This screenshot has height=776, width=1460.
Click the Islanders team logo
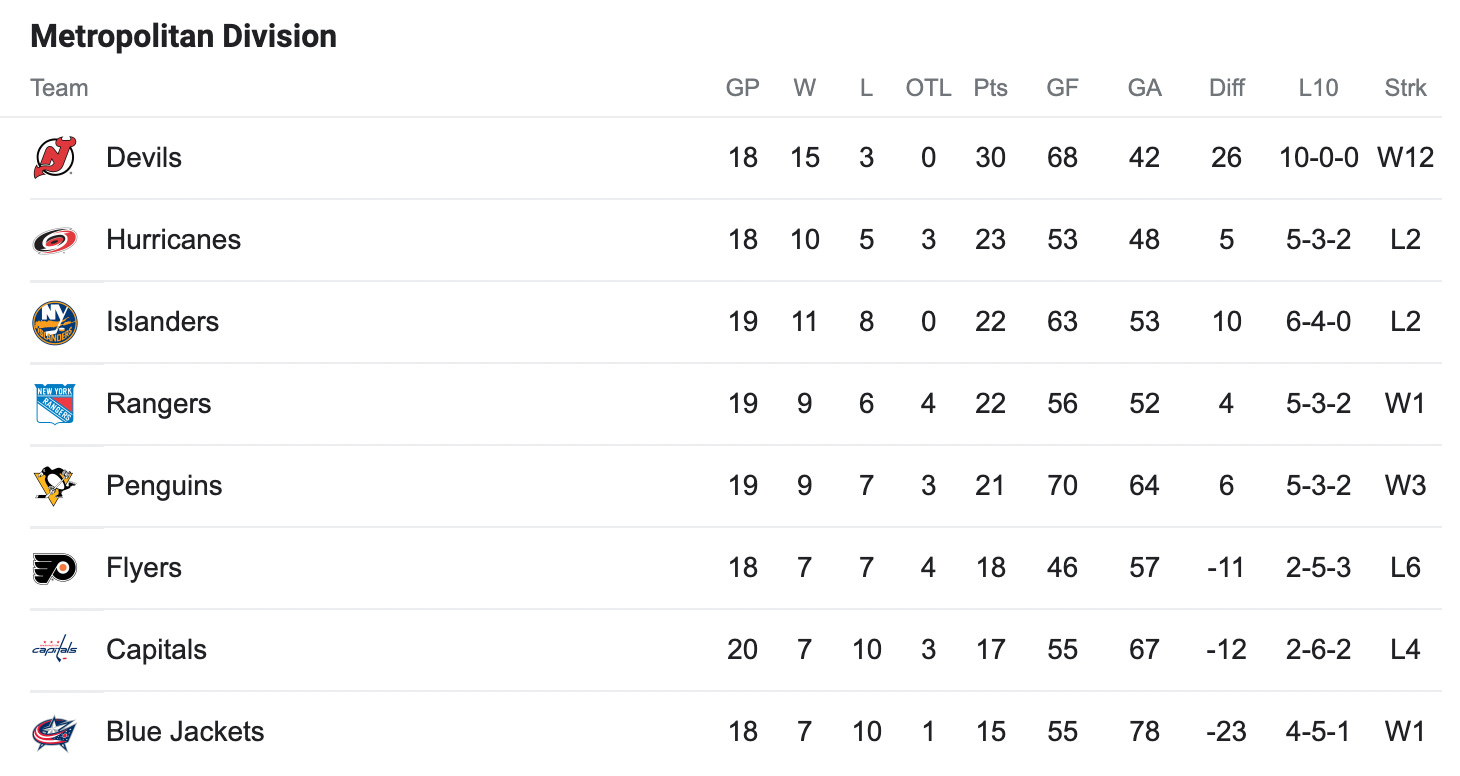(x=54, y=322)
